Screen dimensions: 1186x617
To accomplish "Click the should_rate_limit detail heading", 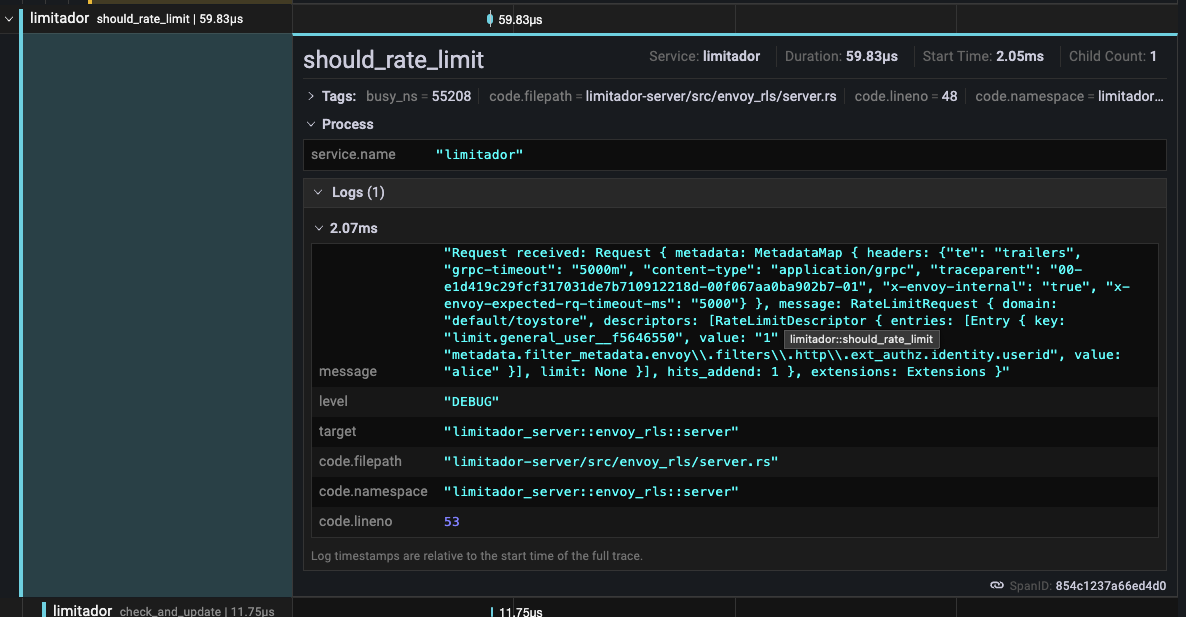I will click(393, 59).
